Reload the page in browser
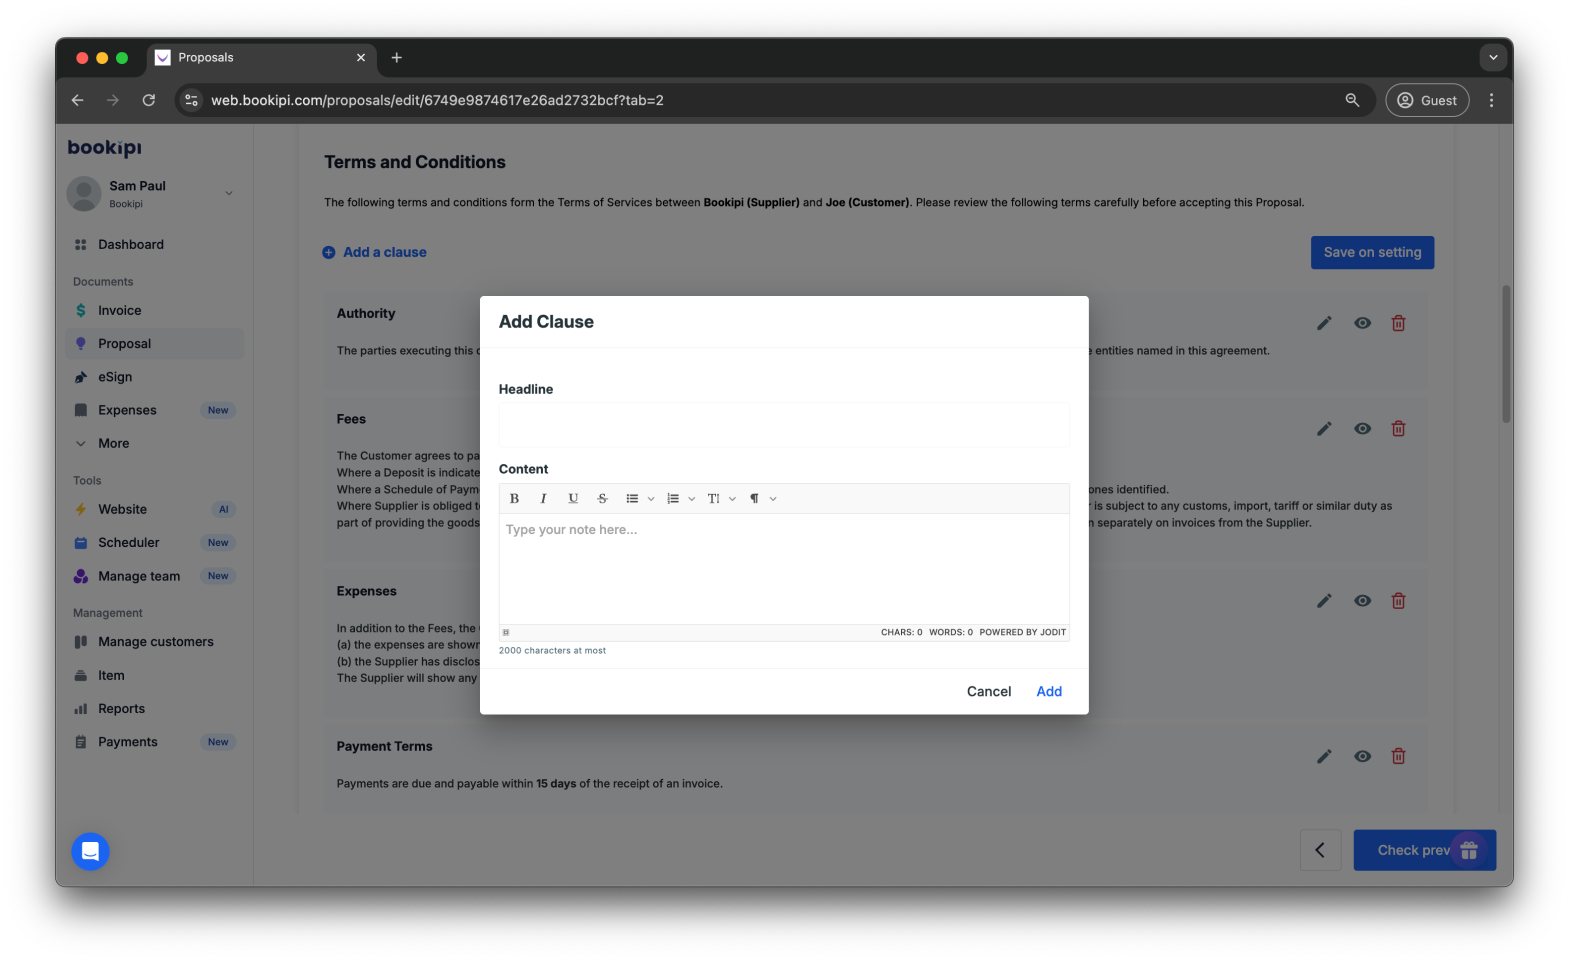 [149, 100]
